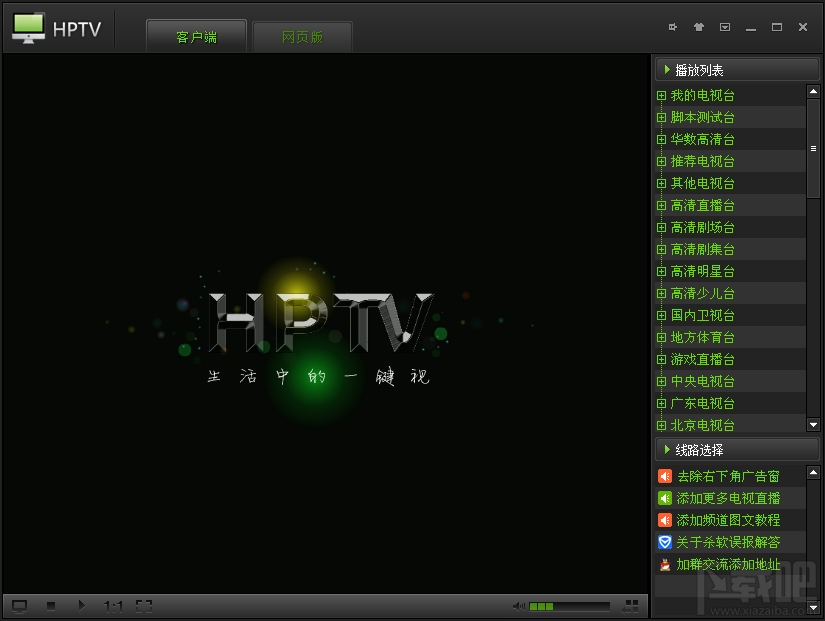
Task: Expand the 高清直播台 tree node
Action: coord(661,206)
